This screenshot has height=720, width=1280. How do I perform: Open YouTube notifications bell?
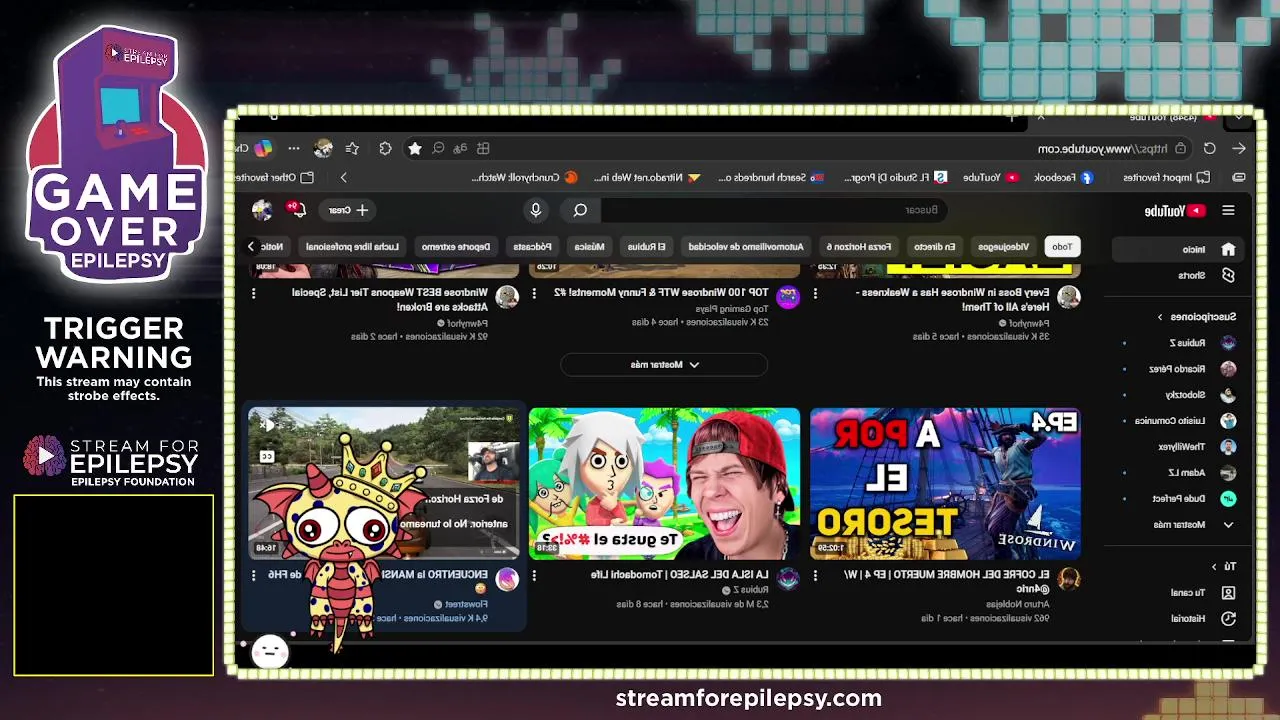[x=297, y=209]
